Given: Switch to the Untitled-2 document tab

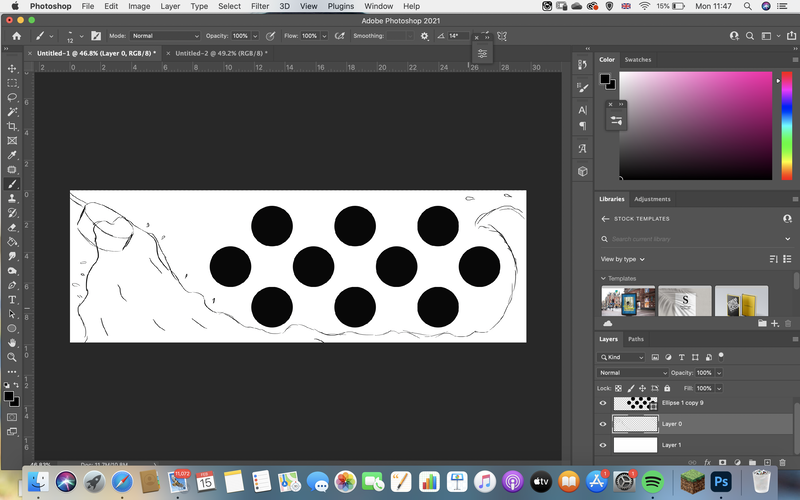Looking at the screenshot, I should pyautogui.click(x=221, y=53).
